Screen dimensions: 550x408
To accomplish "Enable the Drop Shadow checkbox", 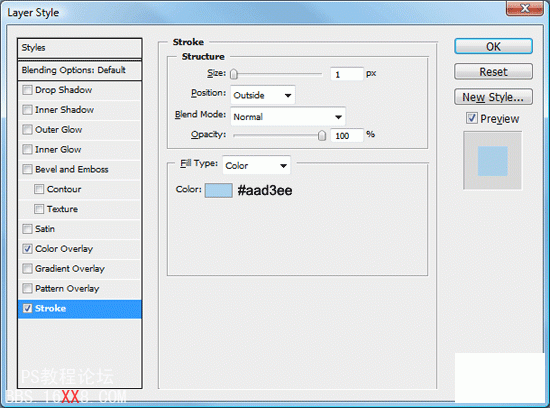I will tap(27, 90).
